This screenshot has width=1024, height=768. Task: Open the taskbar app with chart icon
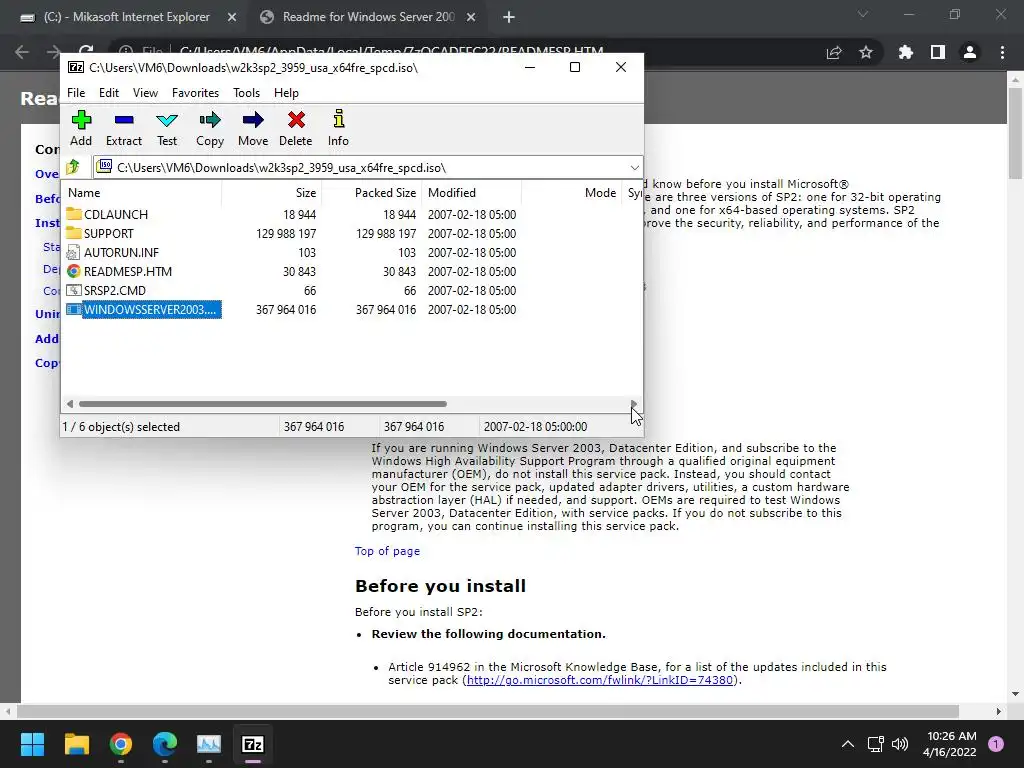tap(209, 744)
